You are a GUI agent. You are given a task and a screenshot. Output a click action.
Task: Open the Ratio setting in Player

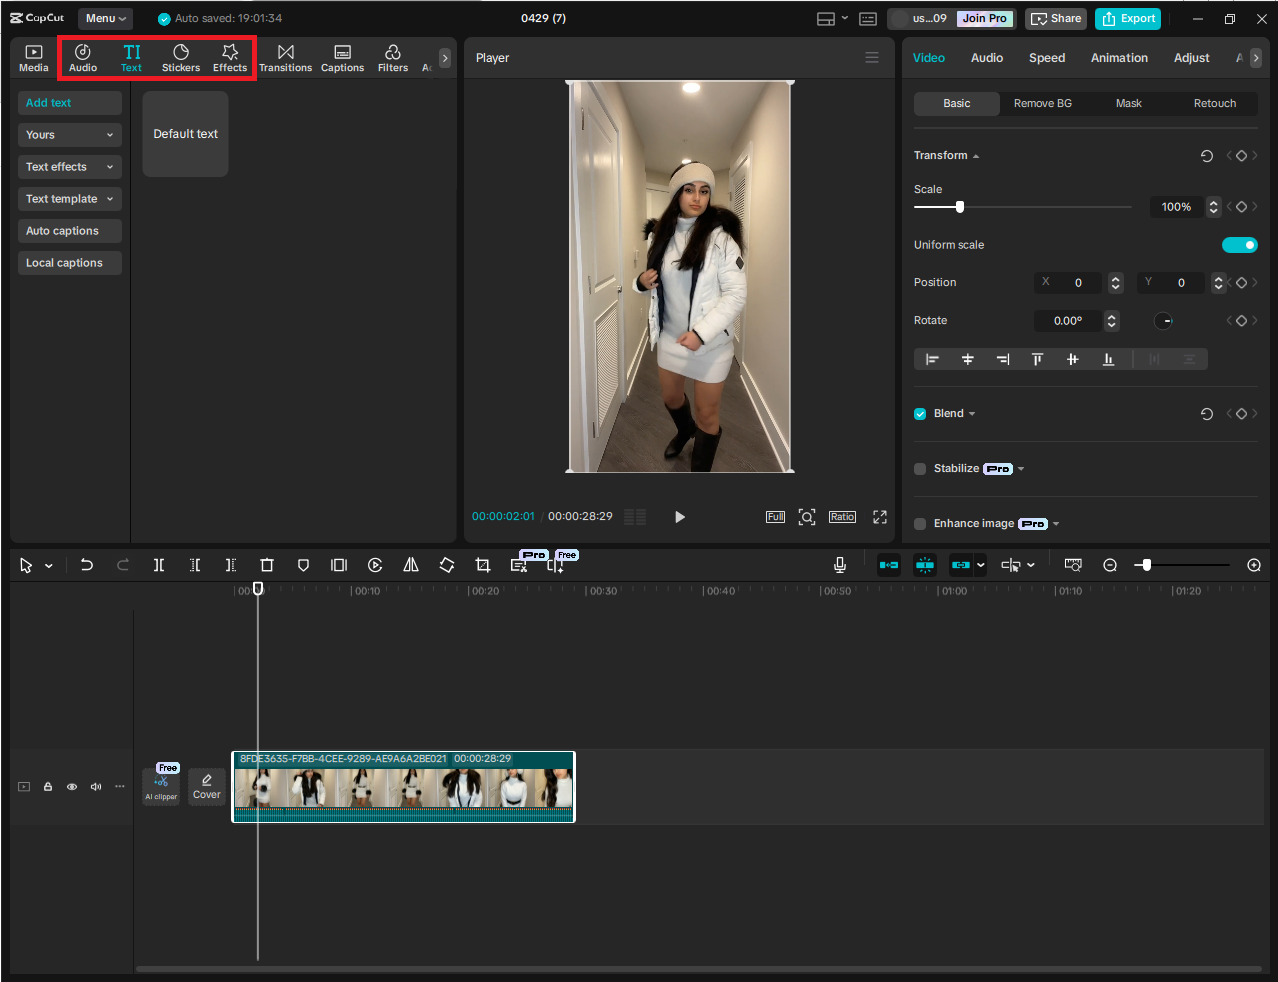(x=842, y=517)
